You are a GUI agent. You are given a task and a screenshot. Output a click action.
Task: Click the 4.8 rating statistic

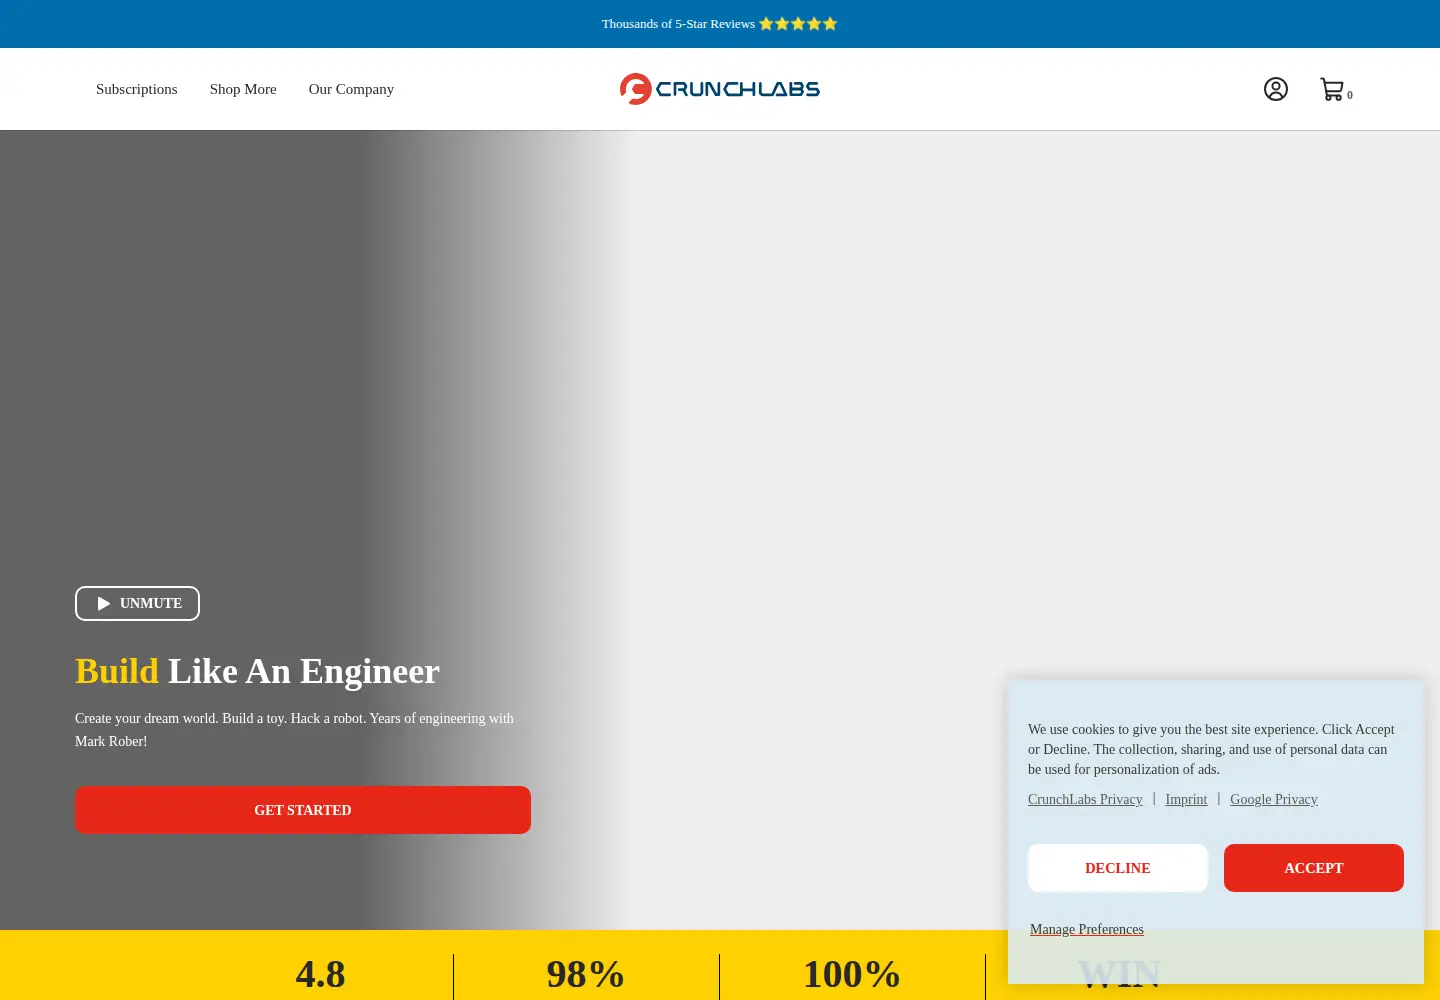coord(320,974)
